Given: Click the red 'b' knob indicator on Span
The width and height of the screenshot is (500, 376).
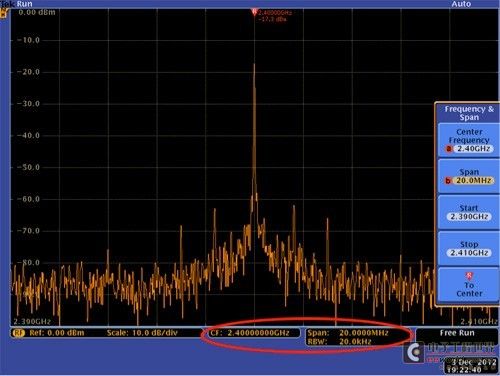Looking at the screenshot, I should (448, 181).
